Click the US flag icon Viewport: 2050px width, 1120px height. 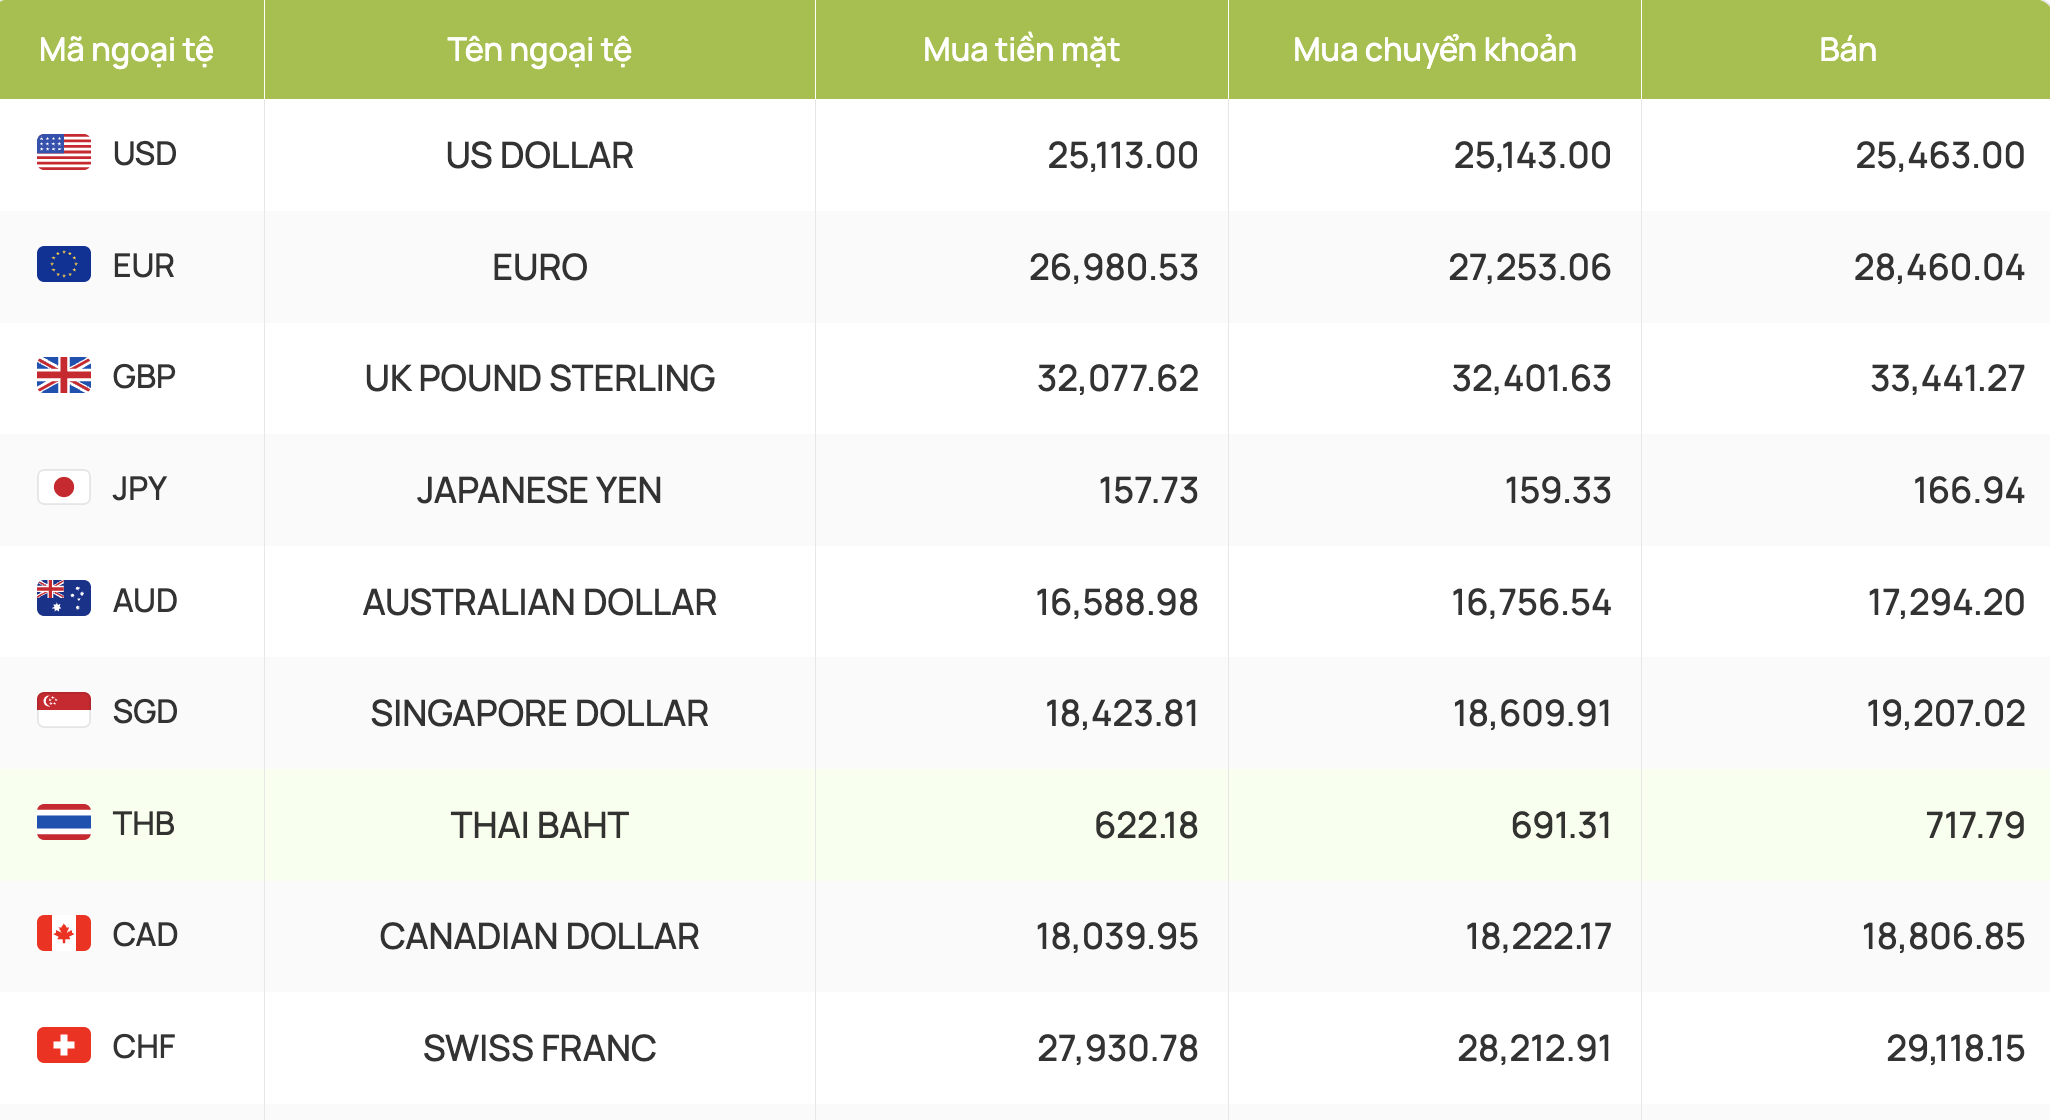click(x=64, y=153)
